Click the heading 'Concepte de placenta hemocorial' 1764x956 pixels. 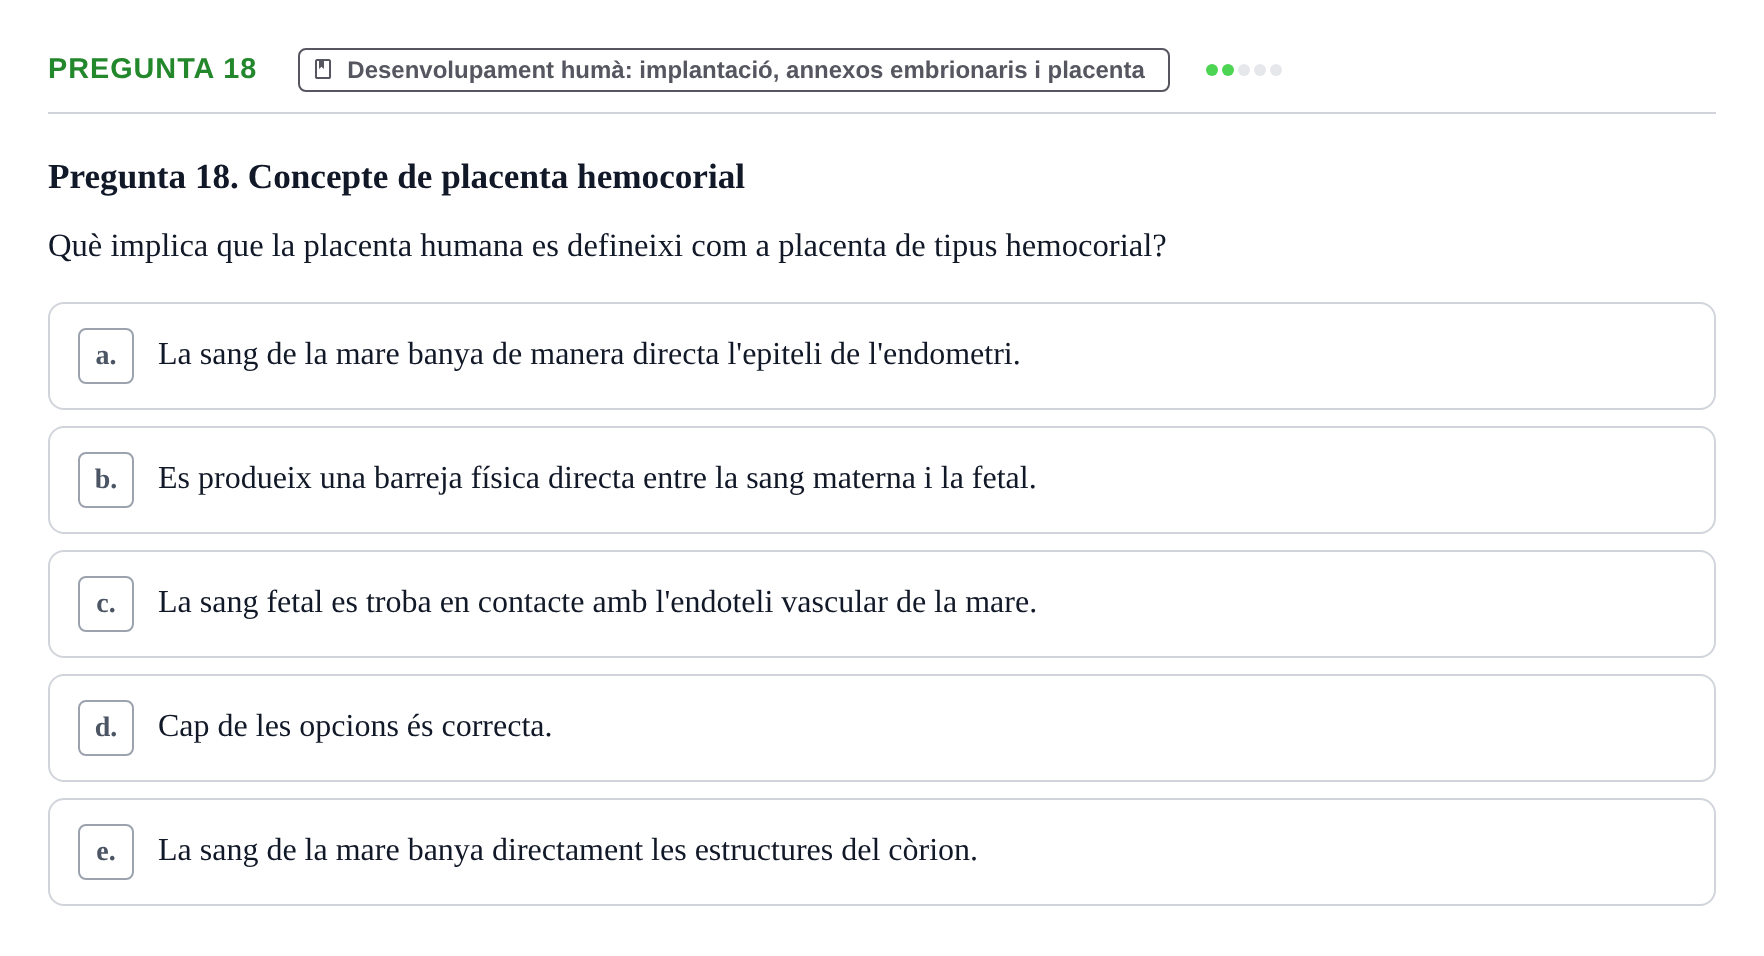click(x=396, y=177)
